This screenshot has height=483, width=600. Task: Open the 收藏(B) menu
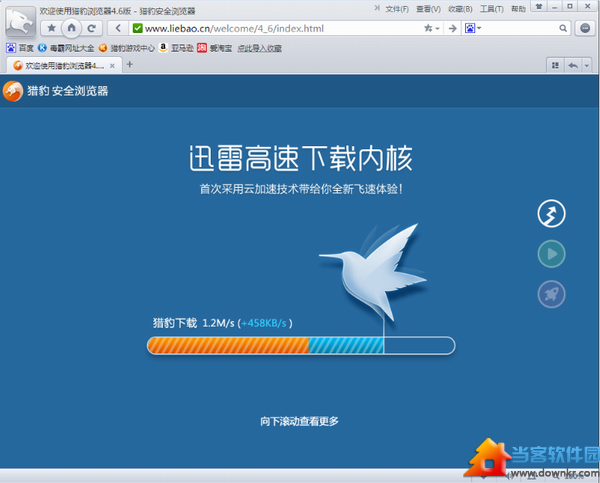coord(460,9)
